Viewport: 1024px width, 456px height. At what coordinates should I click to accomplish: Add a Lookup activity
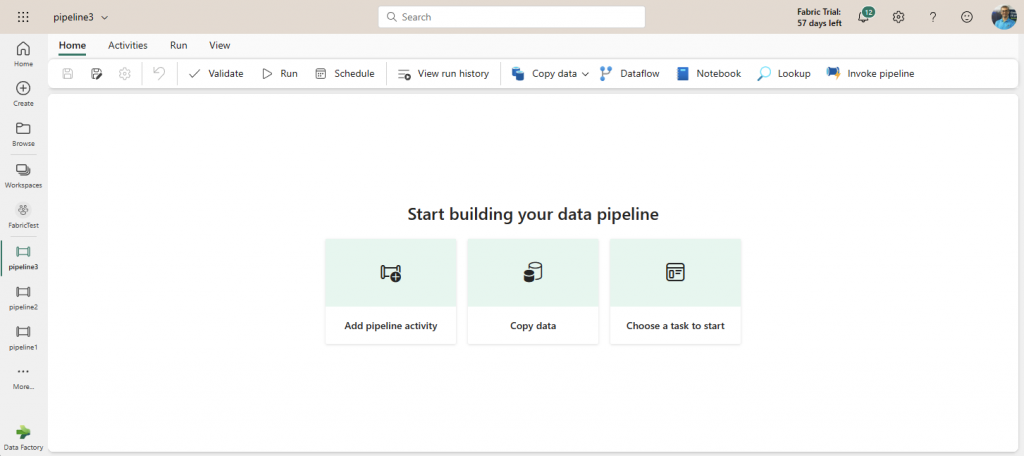pos(783,74)
